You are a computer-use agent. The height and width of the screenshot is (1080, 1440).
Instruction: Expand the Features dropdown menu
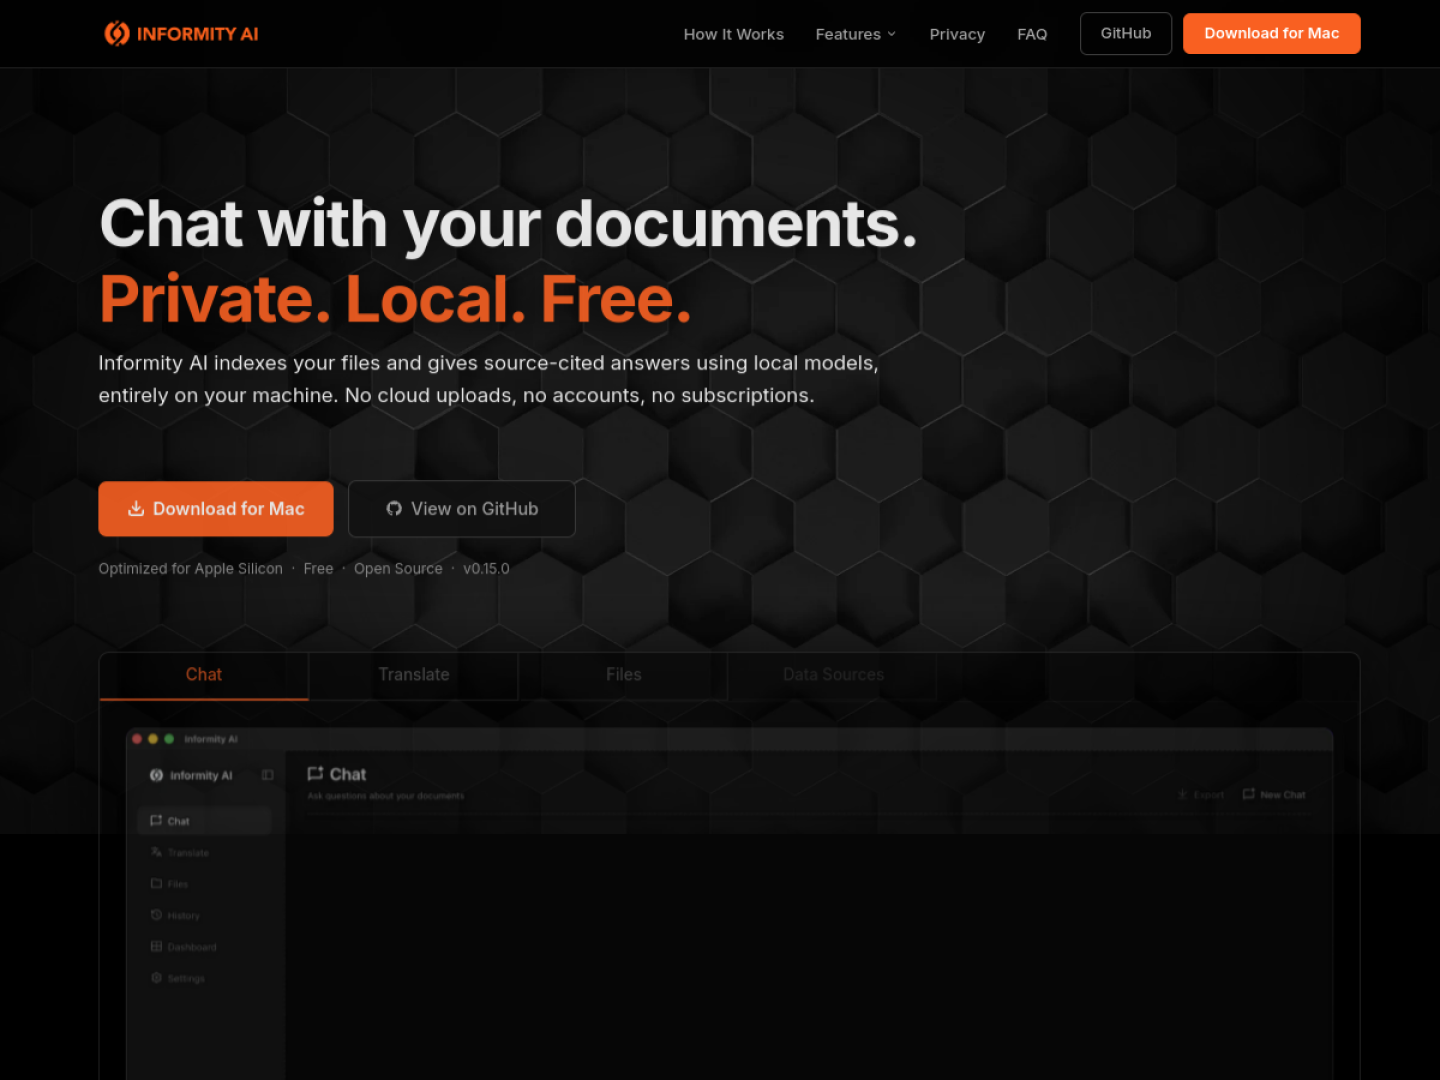click(x=856, y=34)
